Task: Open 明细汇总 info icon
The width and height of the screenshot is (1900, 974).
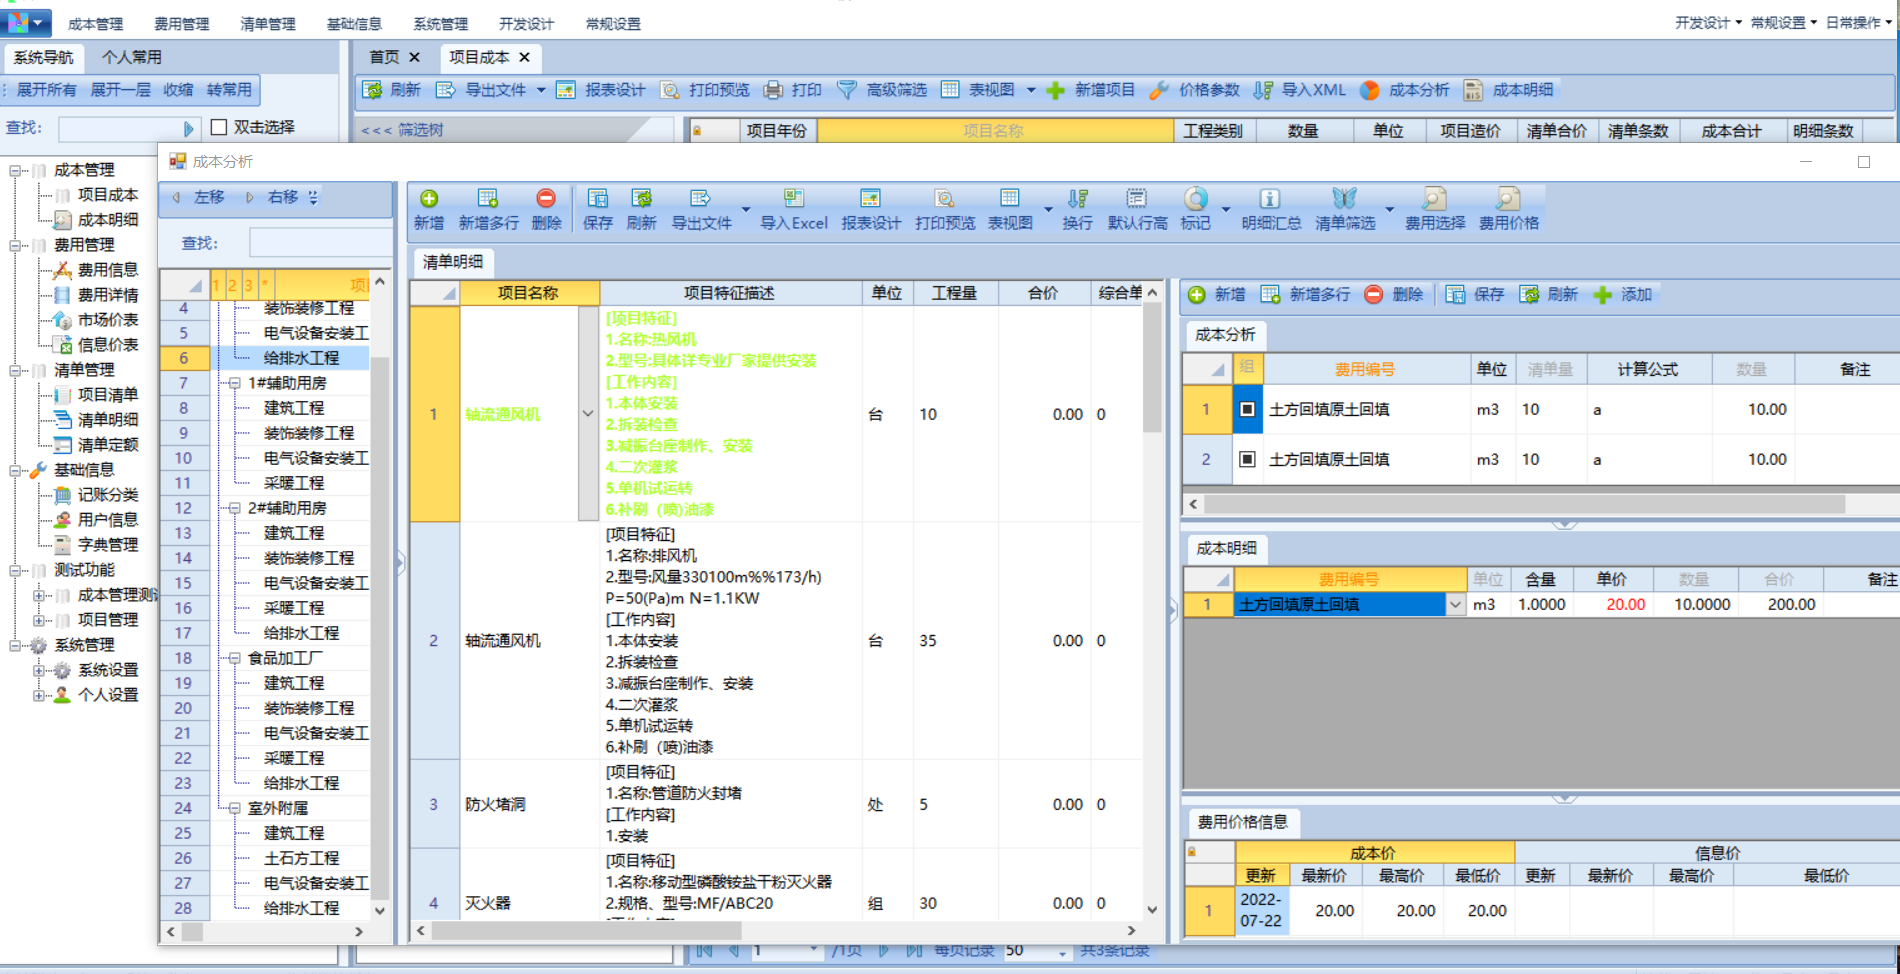Action: tap(1269, 199)
